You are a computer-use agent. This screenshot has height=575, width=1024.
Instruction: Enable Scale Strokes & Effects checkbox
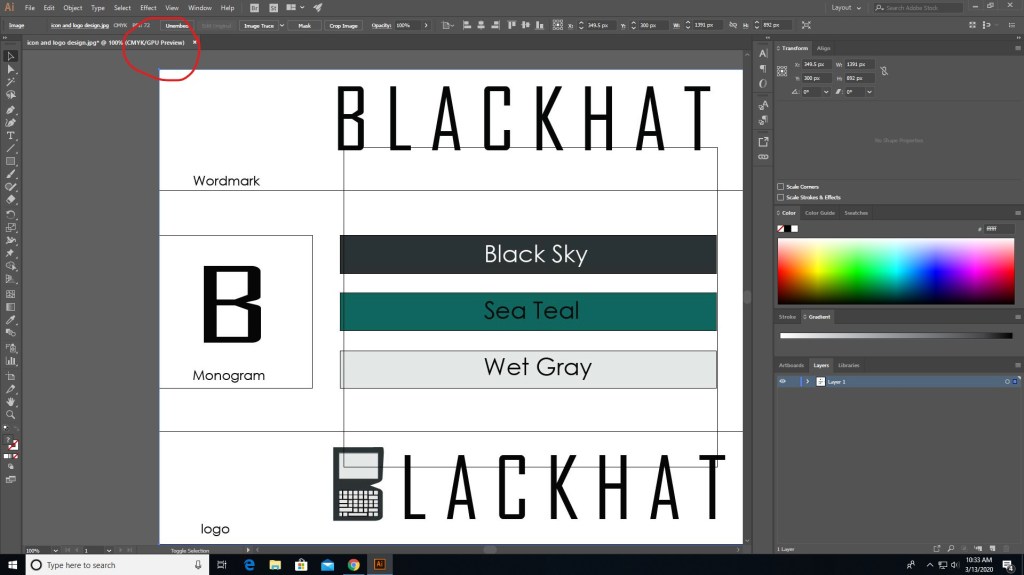pos(781,197)
